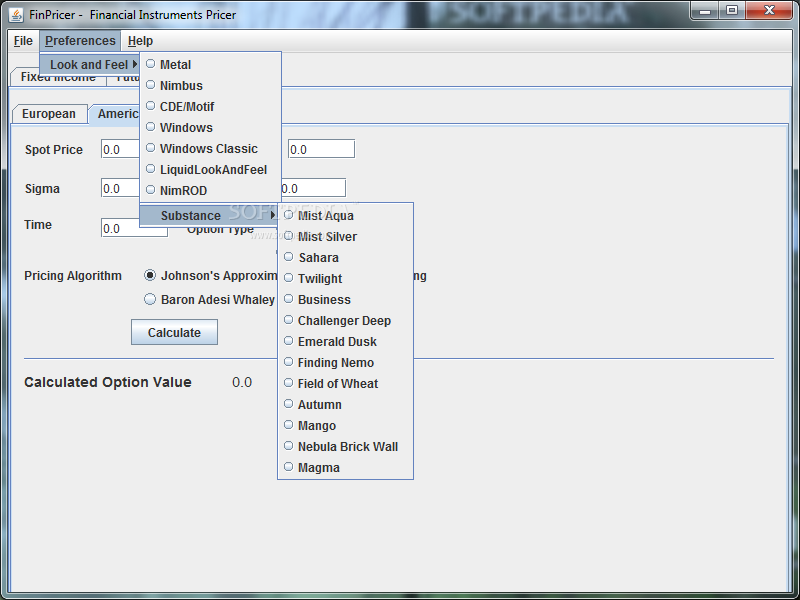
Task: Click the 0.0 field right of Spot Price row
Action: tap(321, 149)
